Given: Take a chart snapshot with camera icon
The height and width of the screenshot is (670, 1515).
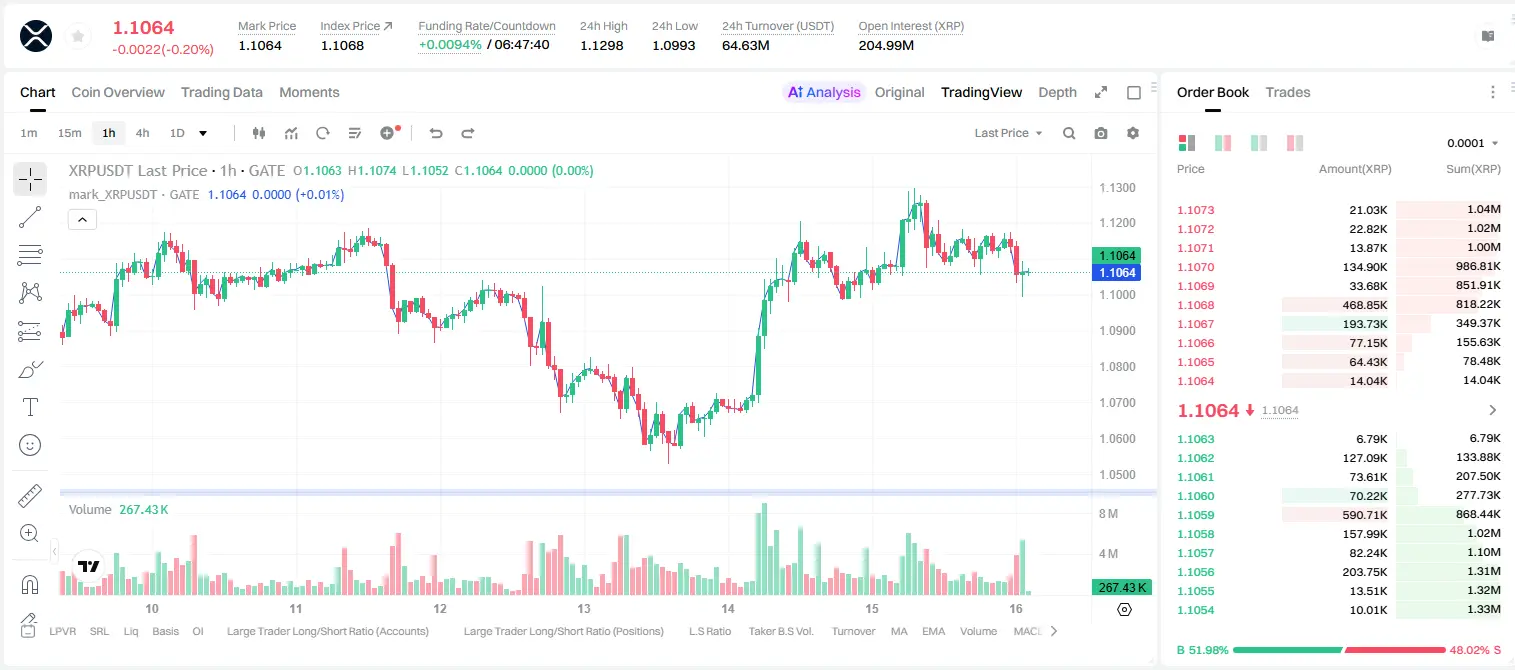Looking at the screenshot, I should pos(1101,133).
